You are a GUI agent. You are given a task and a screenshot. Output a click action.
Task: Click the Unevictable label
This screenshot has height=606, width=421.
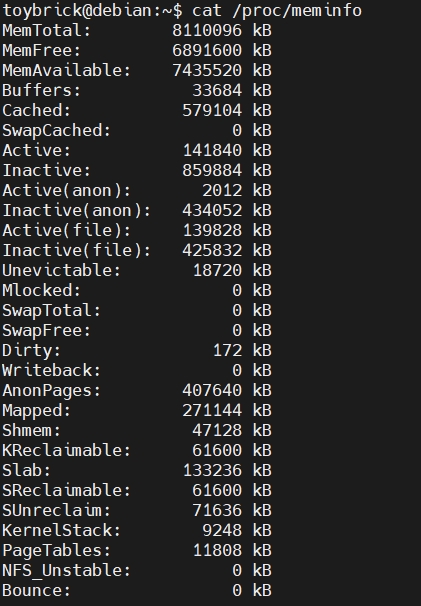pos(62,271)
